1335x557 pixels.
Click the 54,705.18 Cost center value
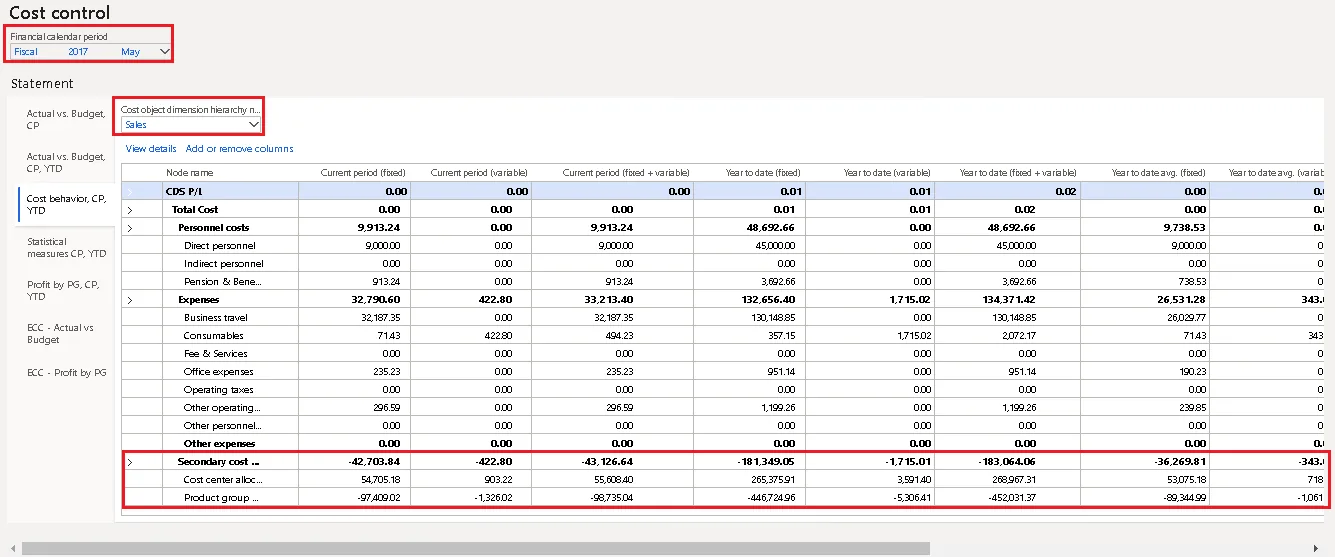(x=381, y=480)
